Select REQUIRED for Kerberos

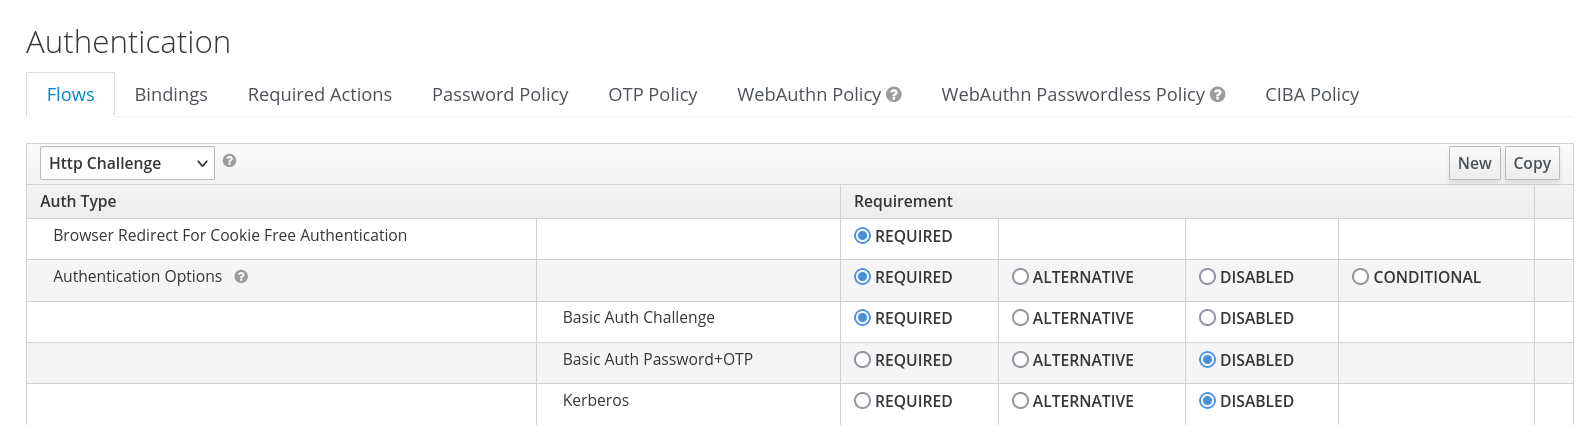[x=862, y=401]
